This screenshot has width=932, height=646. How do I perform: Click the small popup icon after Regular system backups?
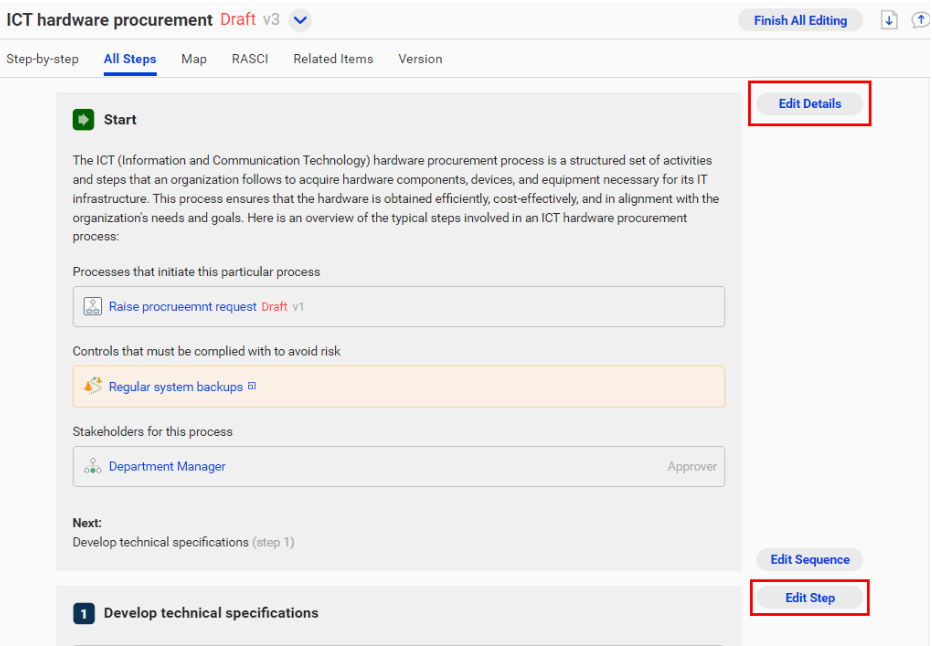coord(252,386)
